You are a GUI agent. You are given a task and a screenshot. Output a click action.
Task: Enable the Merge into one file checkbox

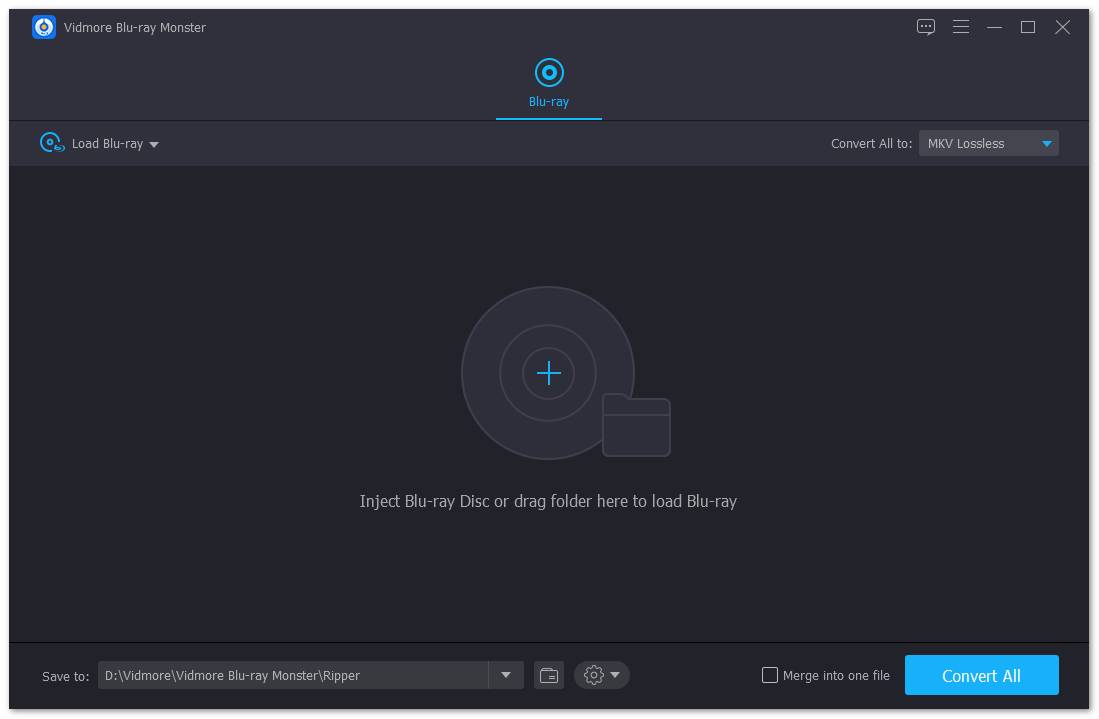tap(770, 675)
